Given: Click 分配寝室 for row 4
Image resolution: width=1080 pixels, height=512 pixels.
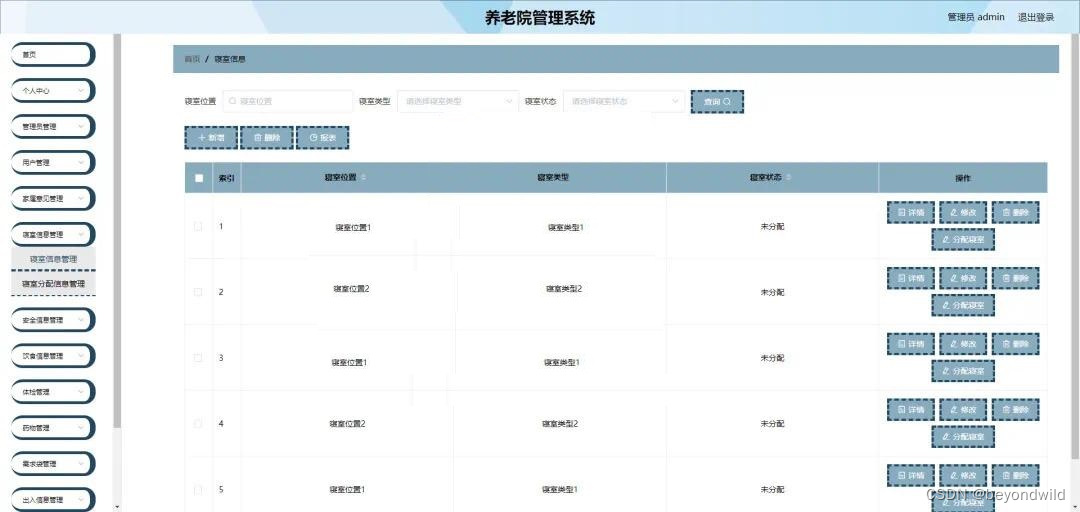Looking at the screenshot, I should 963,436.
